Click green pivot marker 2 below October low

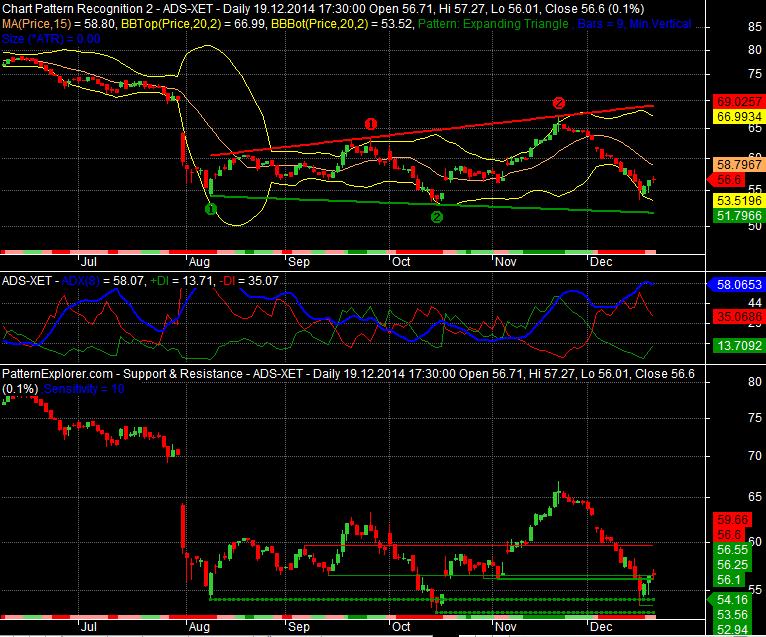[437, 217]
